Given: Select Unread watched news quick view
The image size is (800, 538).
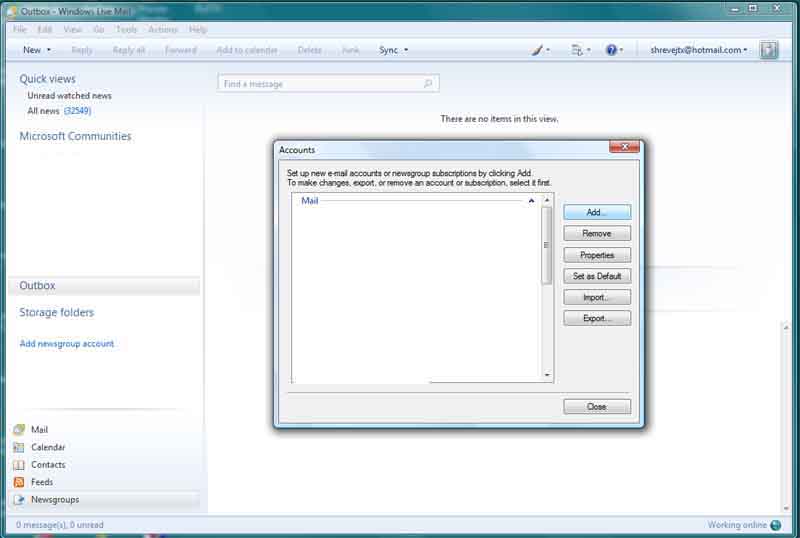Looking at the screenshot, I should tap(69, 95).
